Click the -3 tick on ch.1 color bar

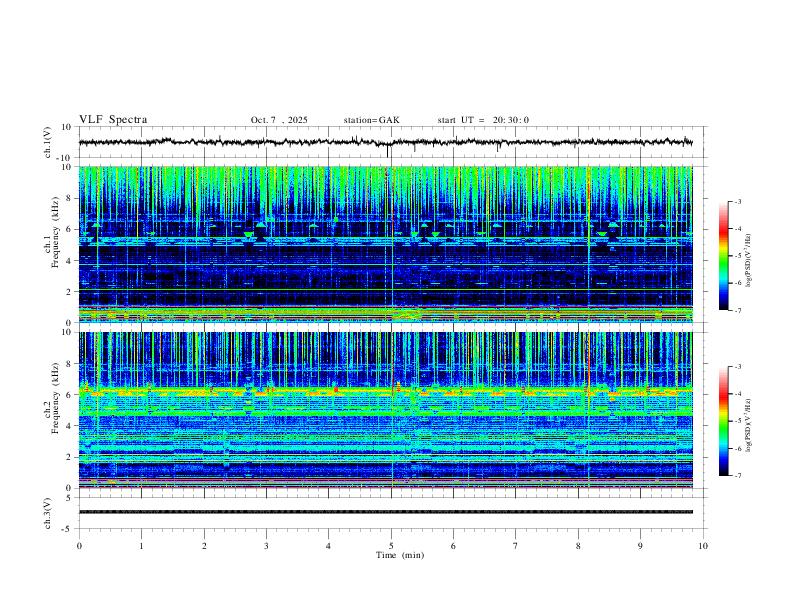click(x=737, y=201)
